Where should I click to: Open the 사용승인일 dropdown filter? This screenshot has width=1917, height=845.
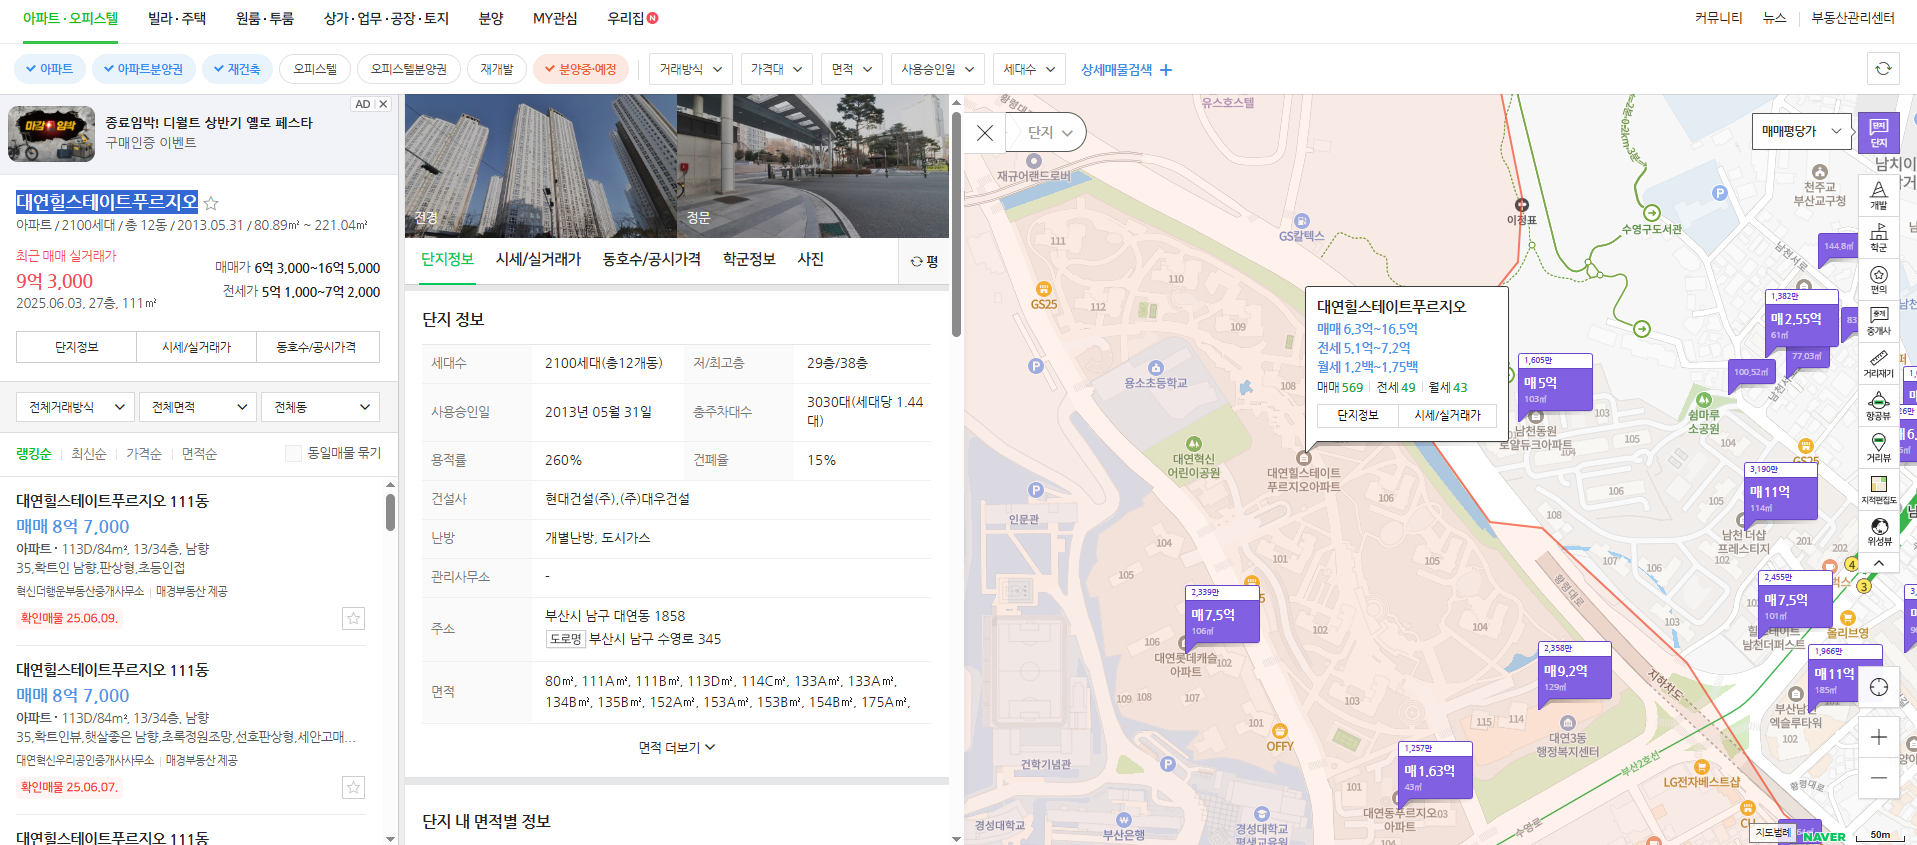(x=938, y=69)
